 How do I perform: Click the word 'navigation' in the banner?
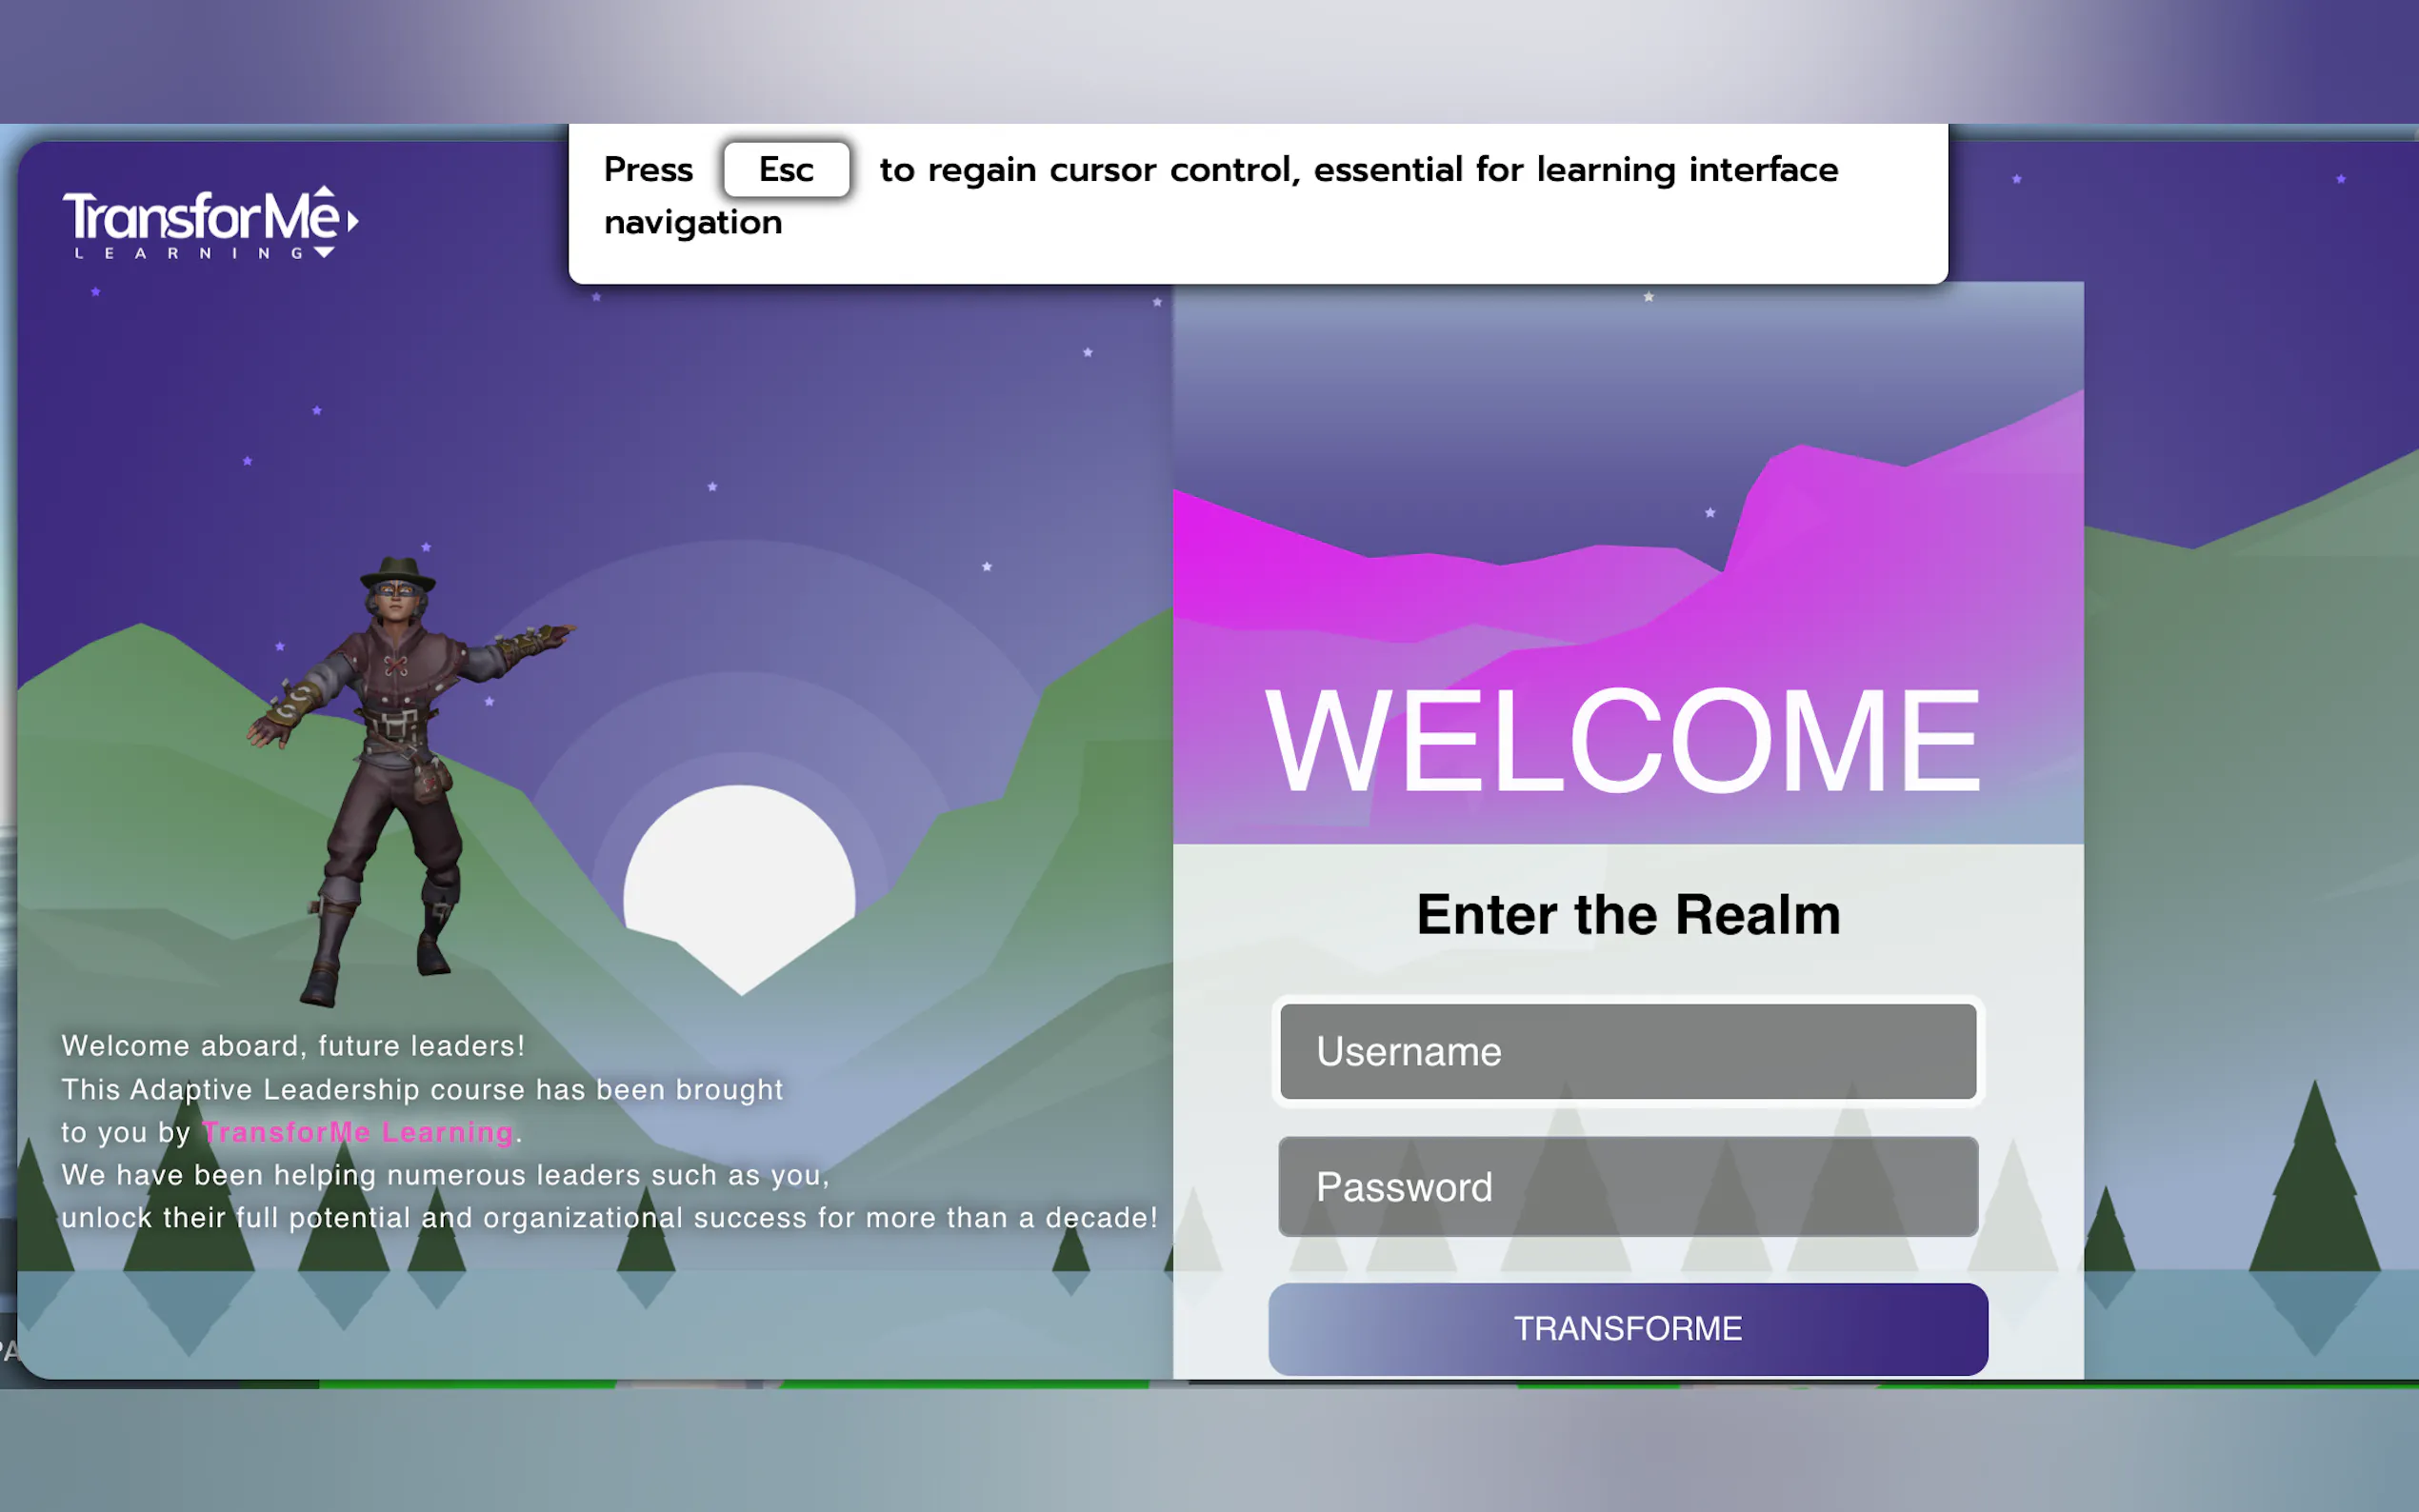(692, 222)
